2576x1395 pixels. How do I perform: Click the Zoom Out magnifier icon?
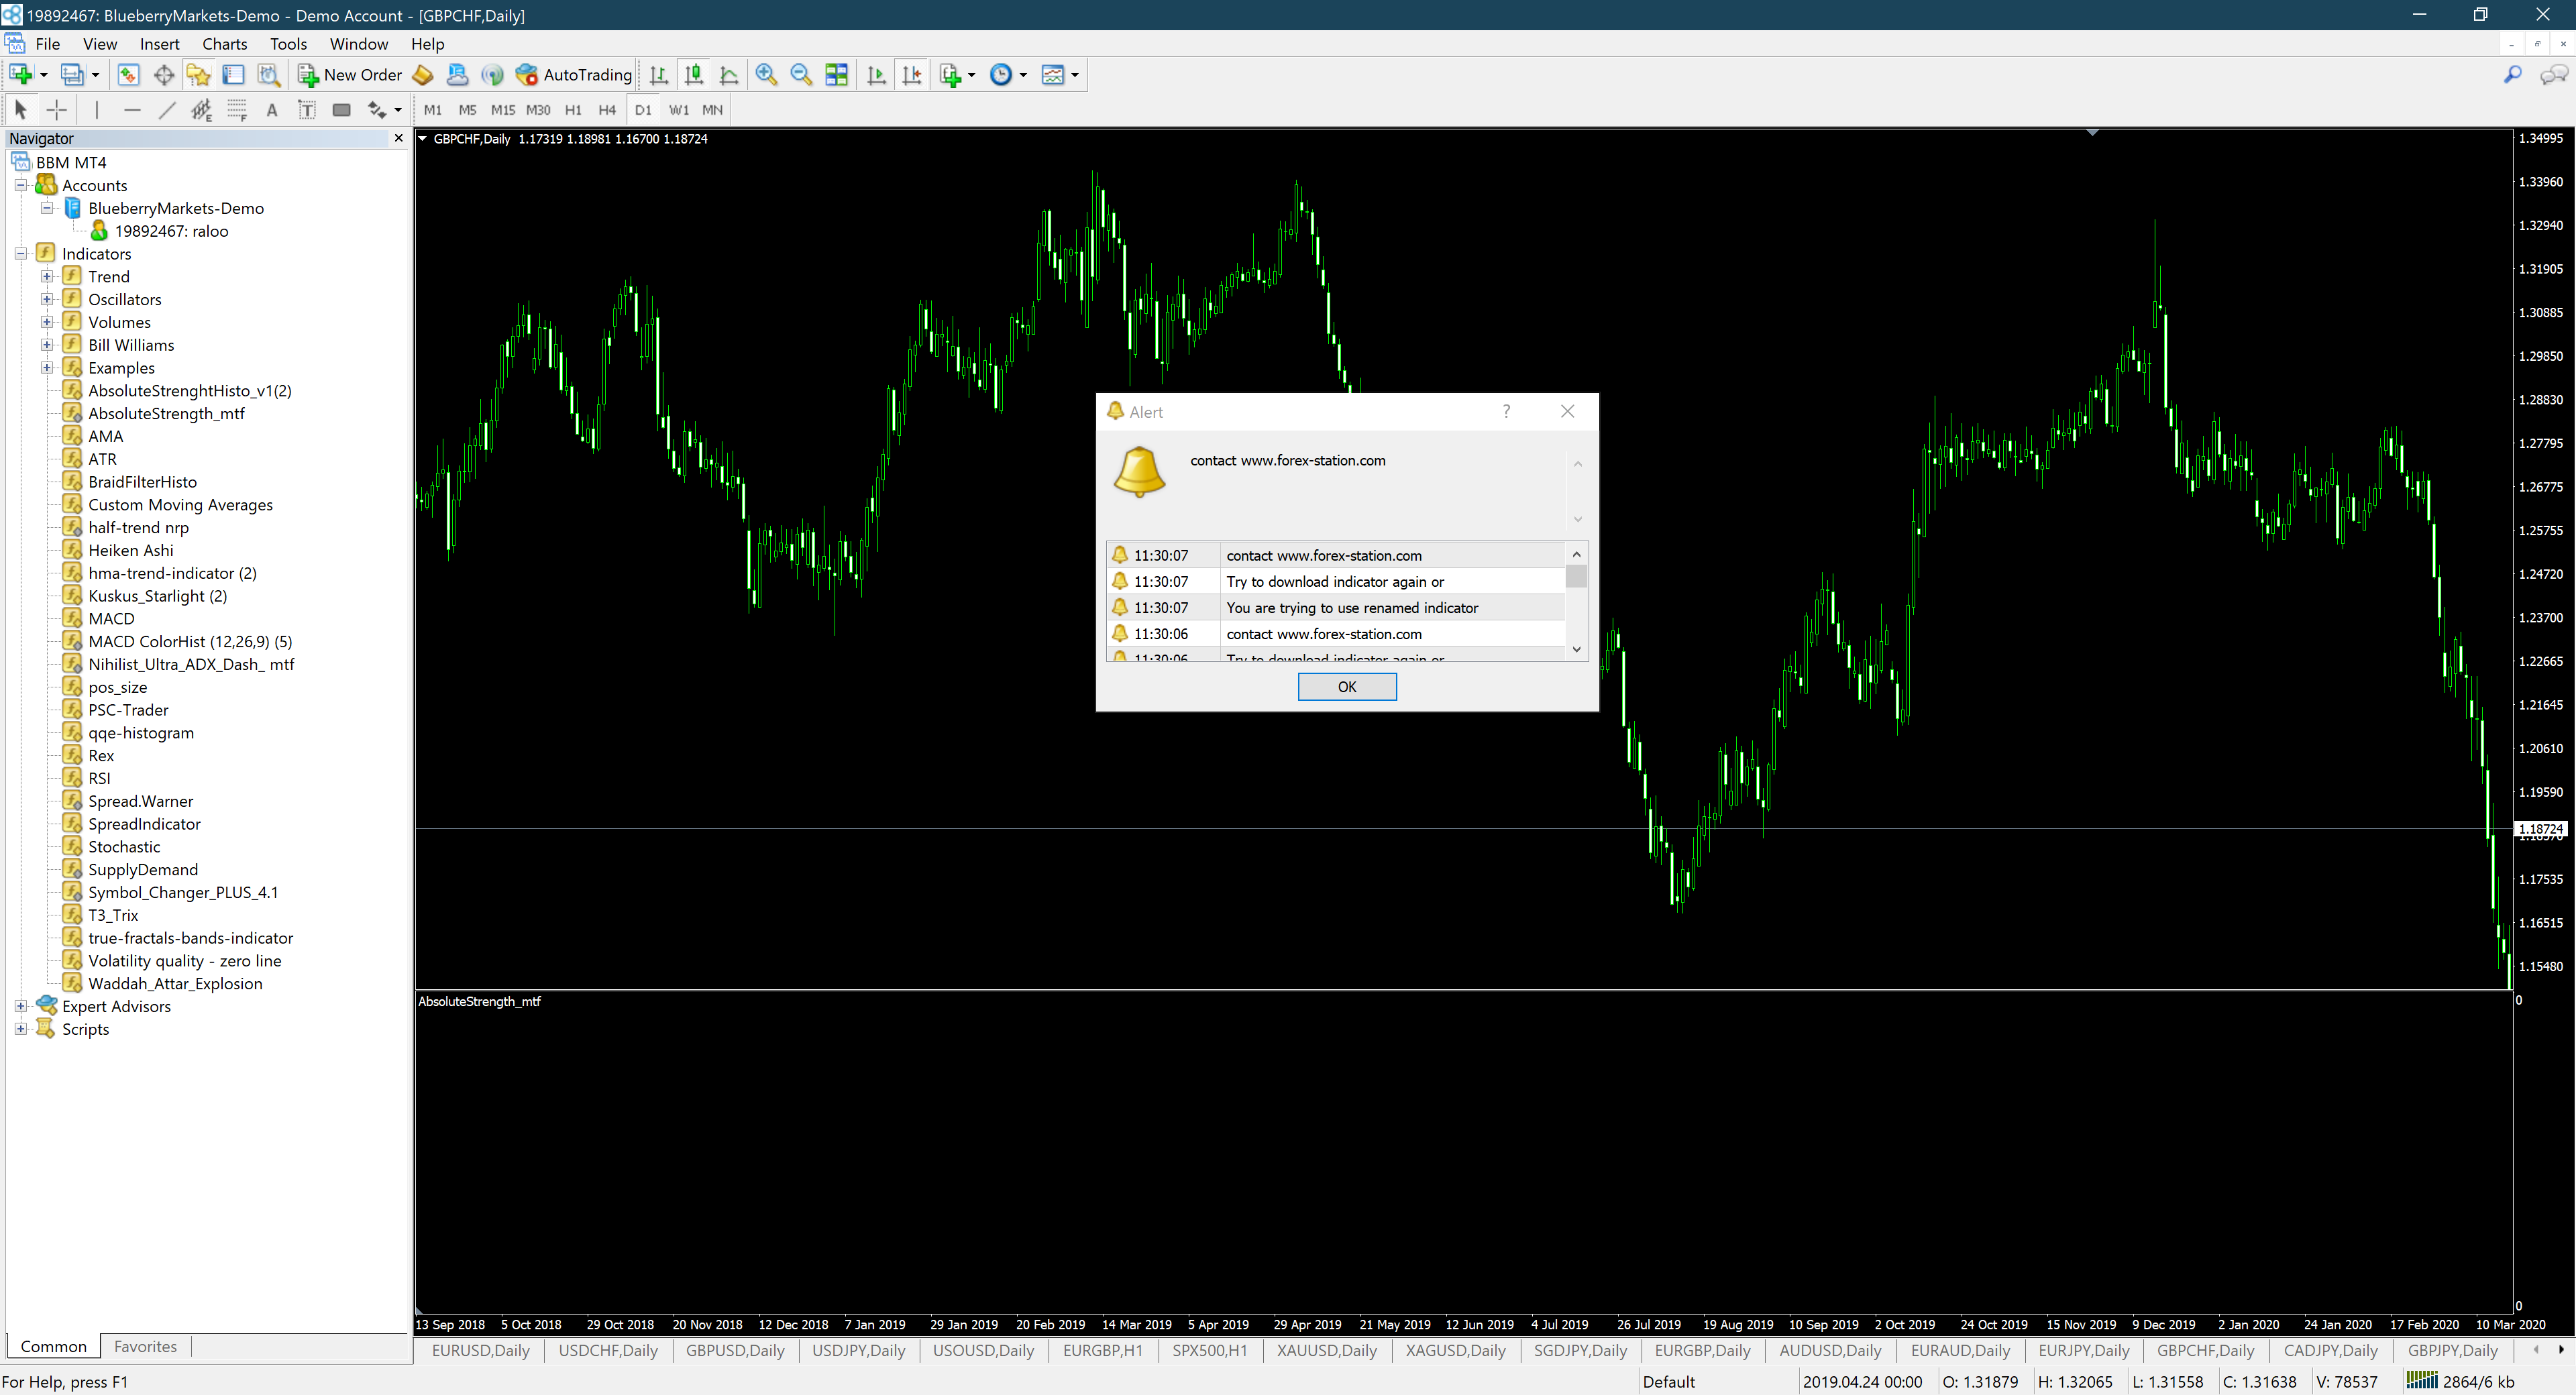[801, 75]
